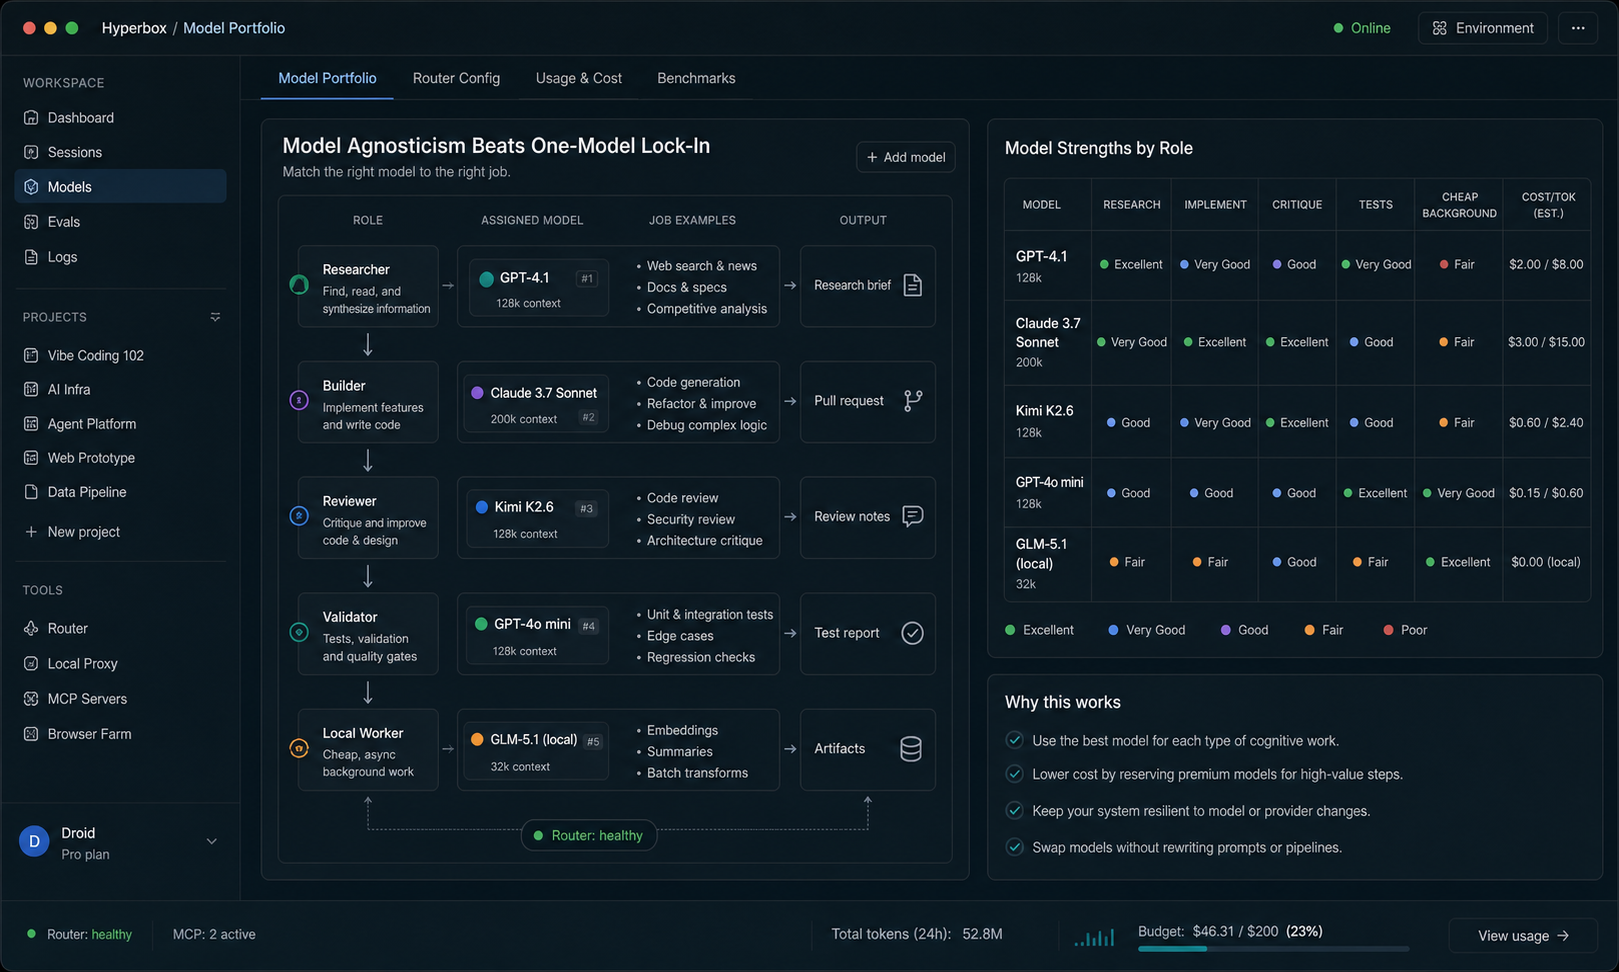Viewport: 1619px width, 972px height.
Task: Click the Add model button
Action: tap(906, 157)
